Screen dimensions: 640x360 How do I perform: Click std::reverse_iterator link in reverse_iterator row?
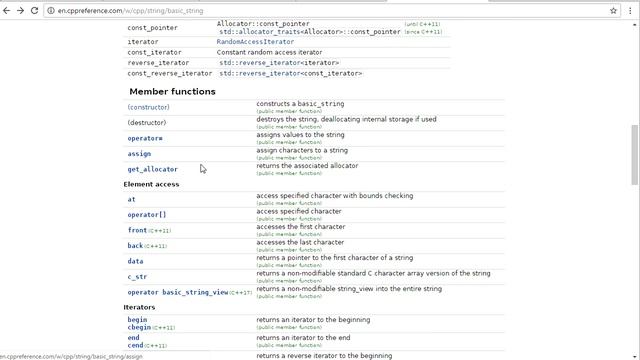pyautogui.click(x=260, y=63)
